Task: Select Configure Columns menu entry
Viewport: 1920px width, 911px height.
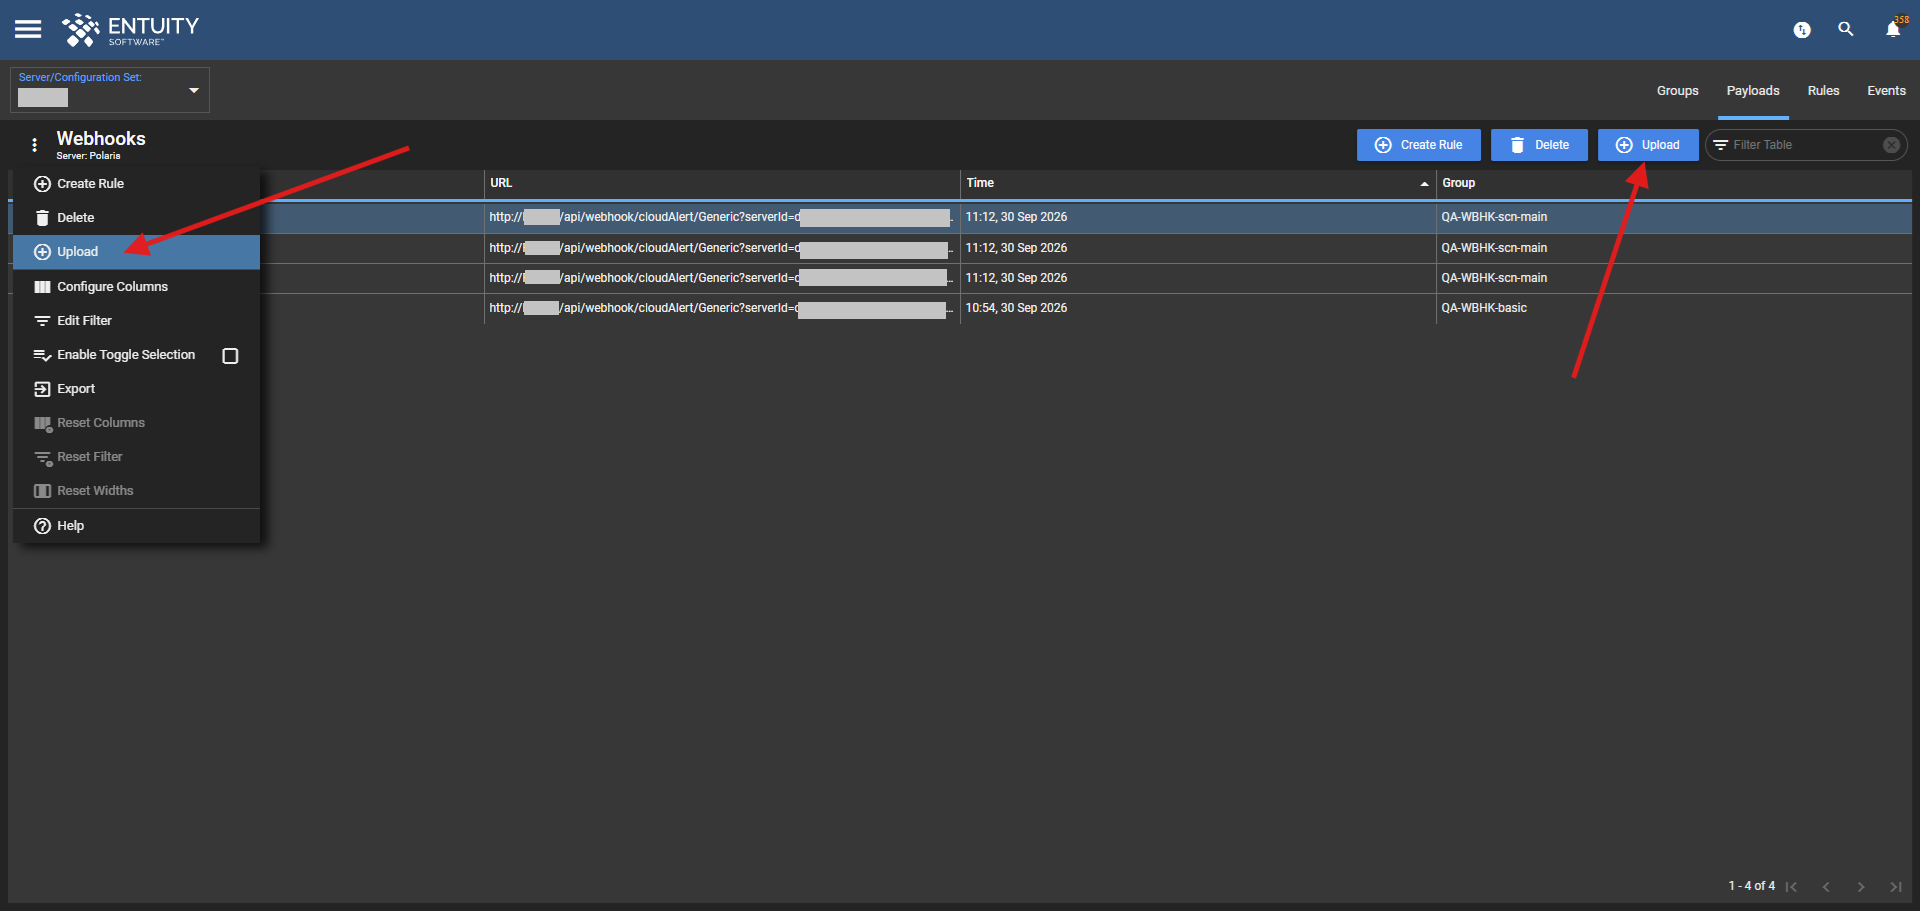Action: (x=136, y=287)
